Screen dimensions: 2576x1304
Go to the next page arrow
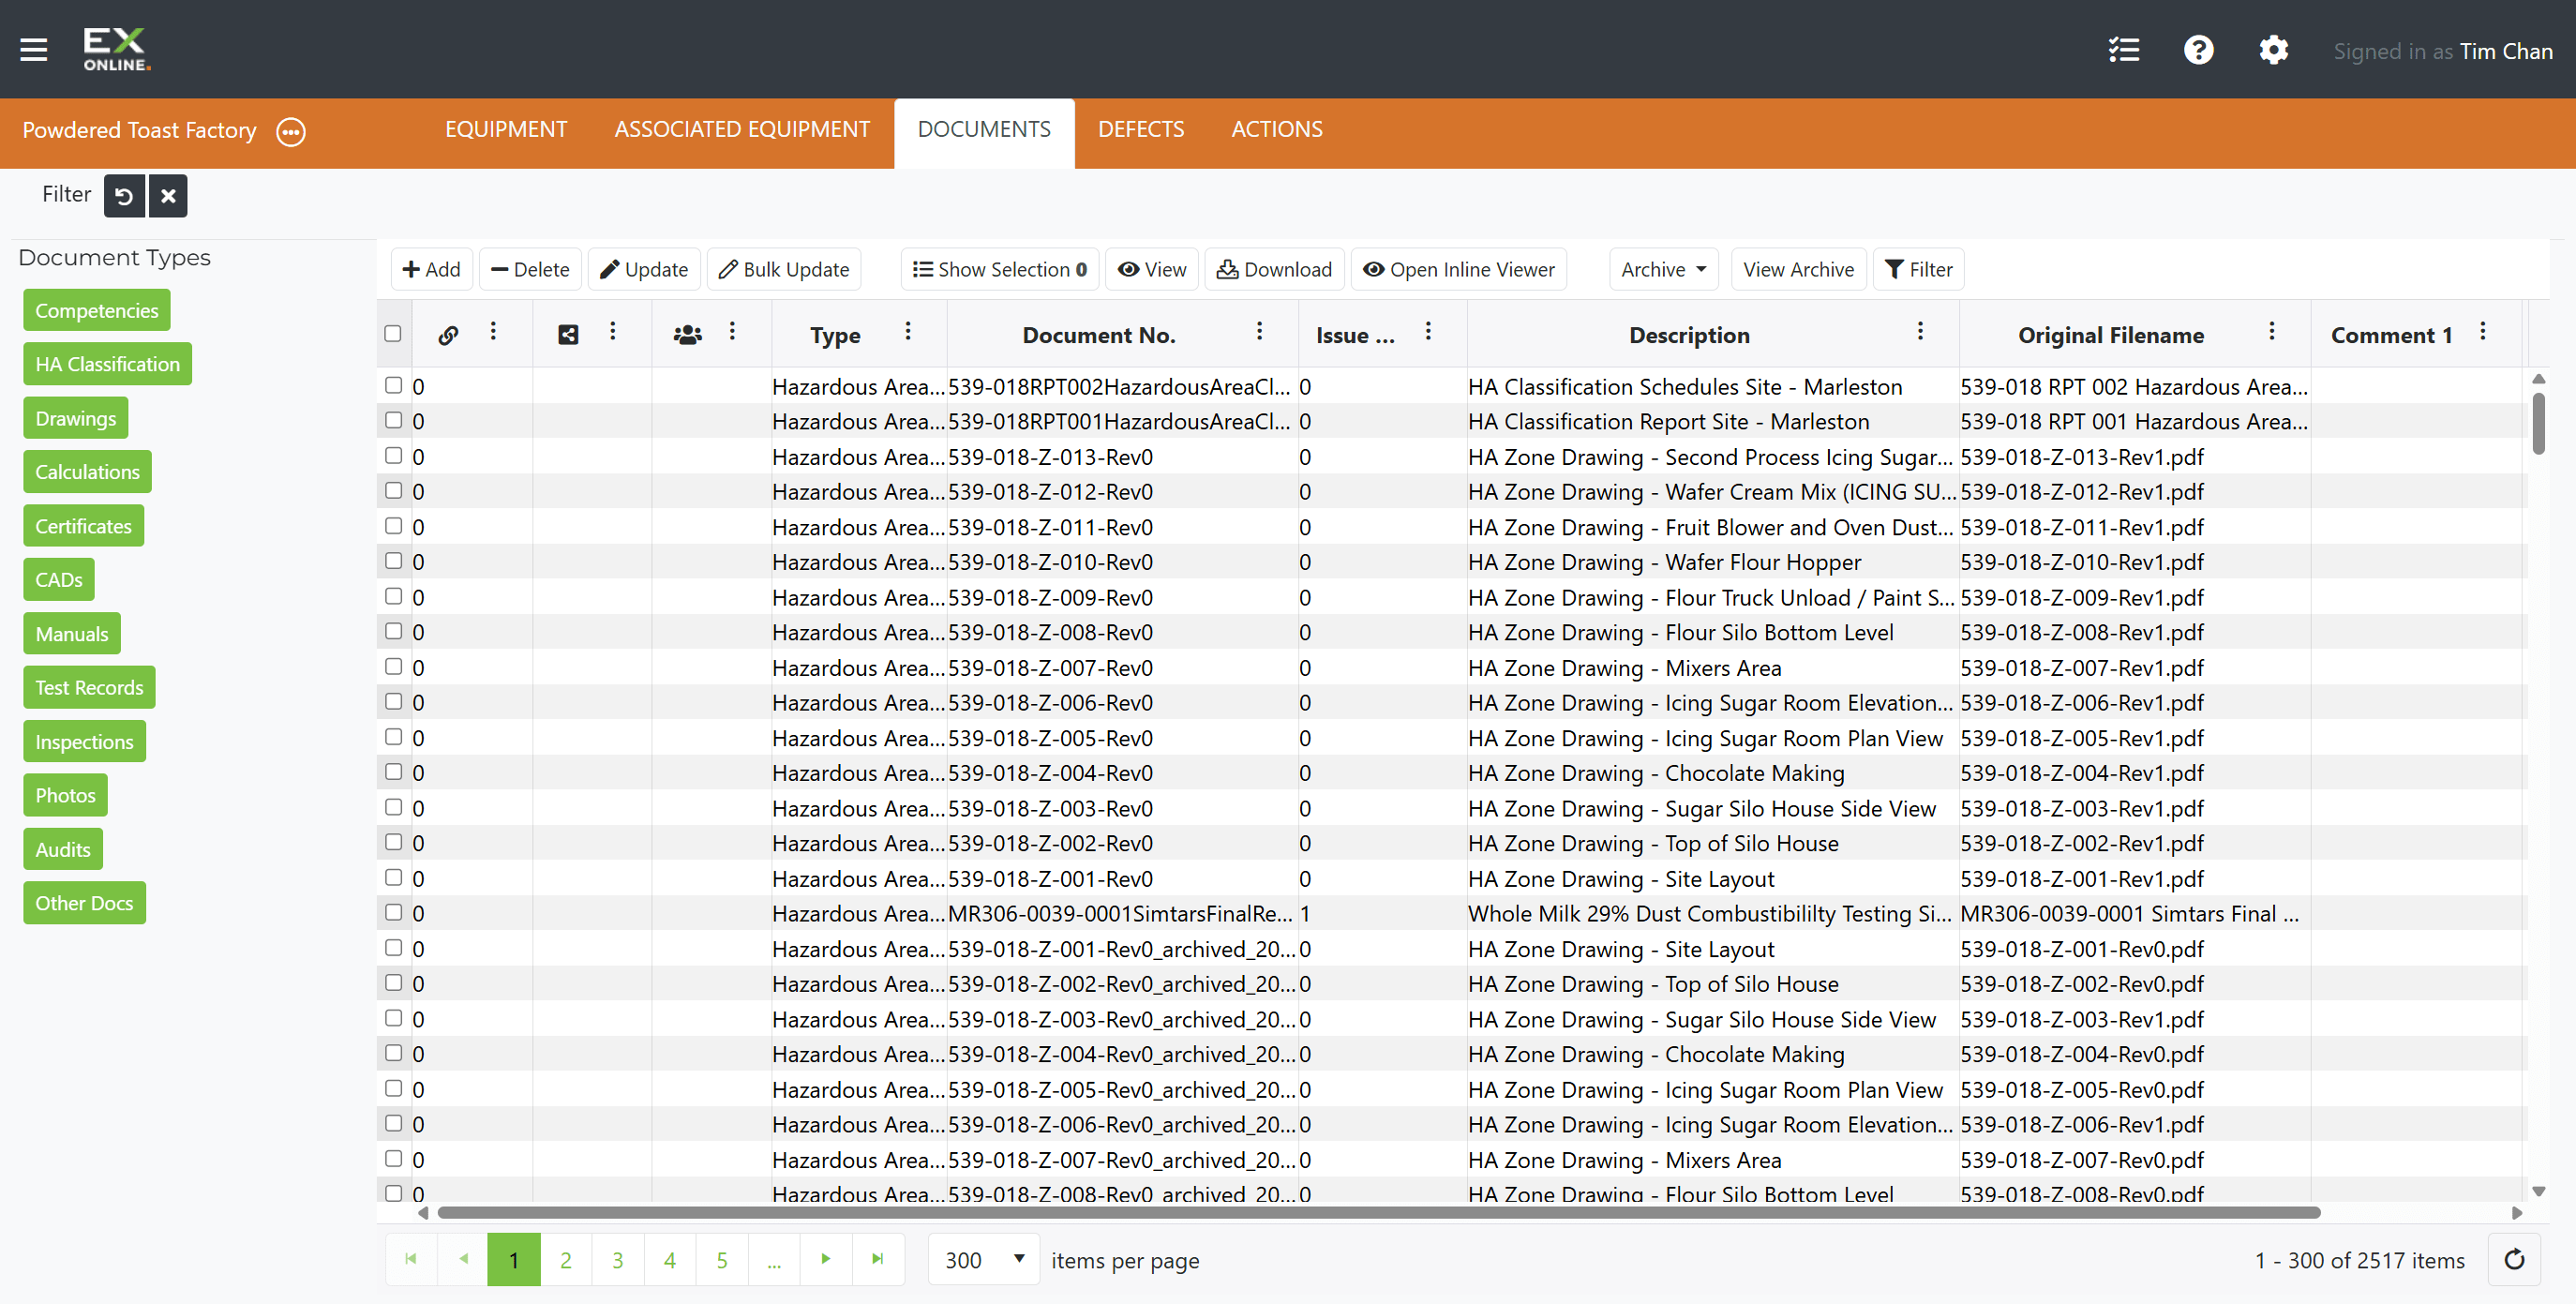[825, 1259]
